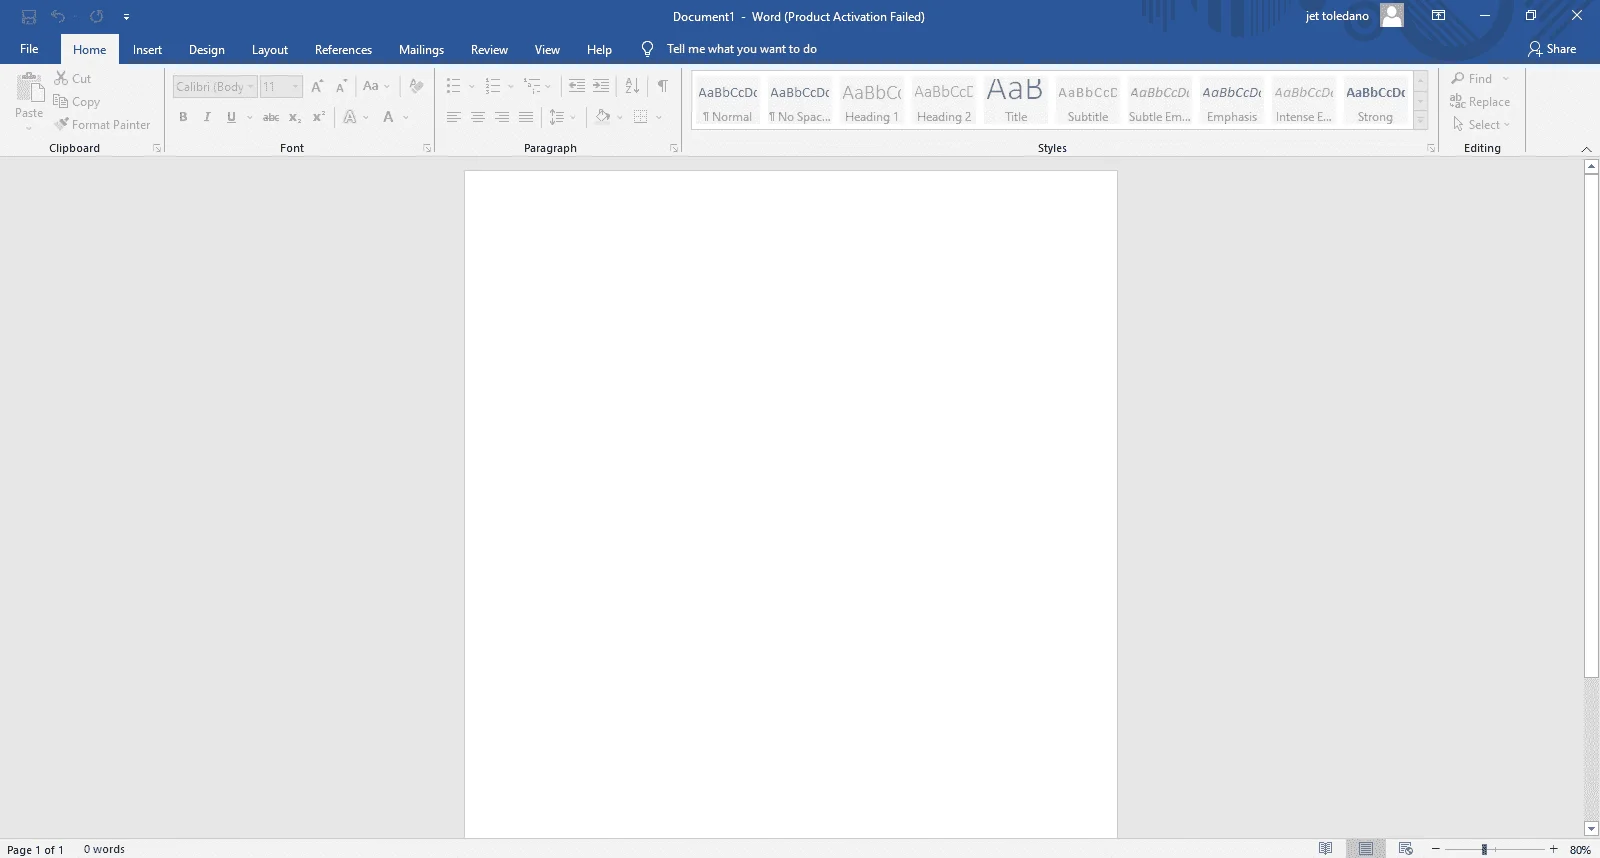This screenshot has height=858, width=1600.
Task: Apply the Heading 1 style
Action: pos(872,101)
